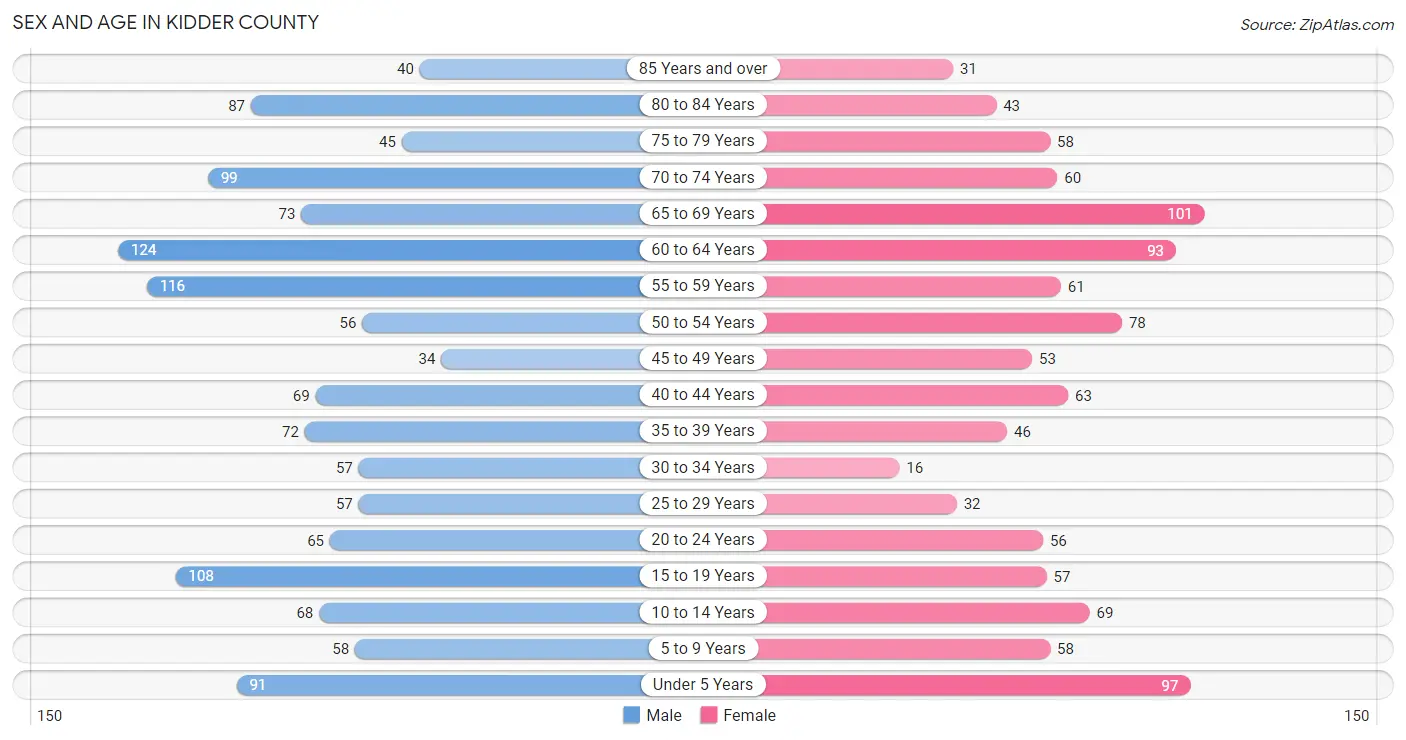Click the 70 to 74 Years label
Screen dimensions: 1406x740
tap(703, 177)
